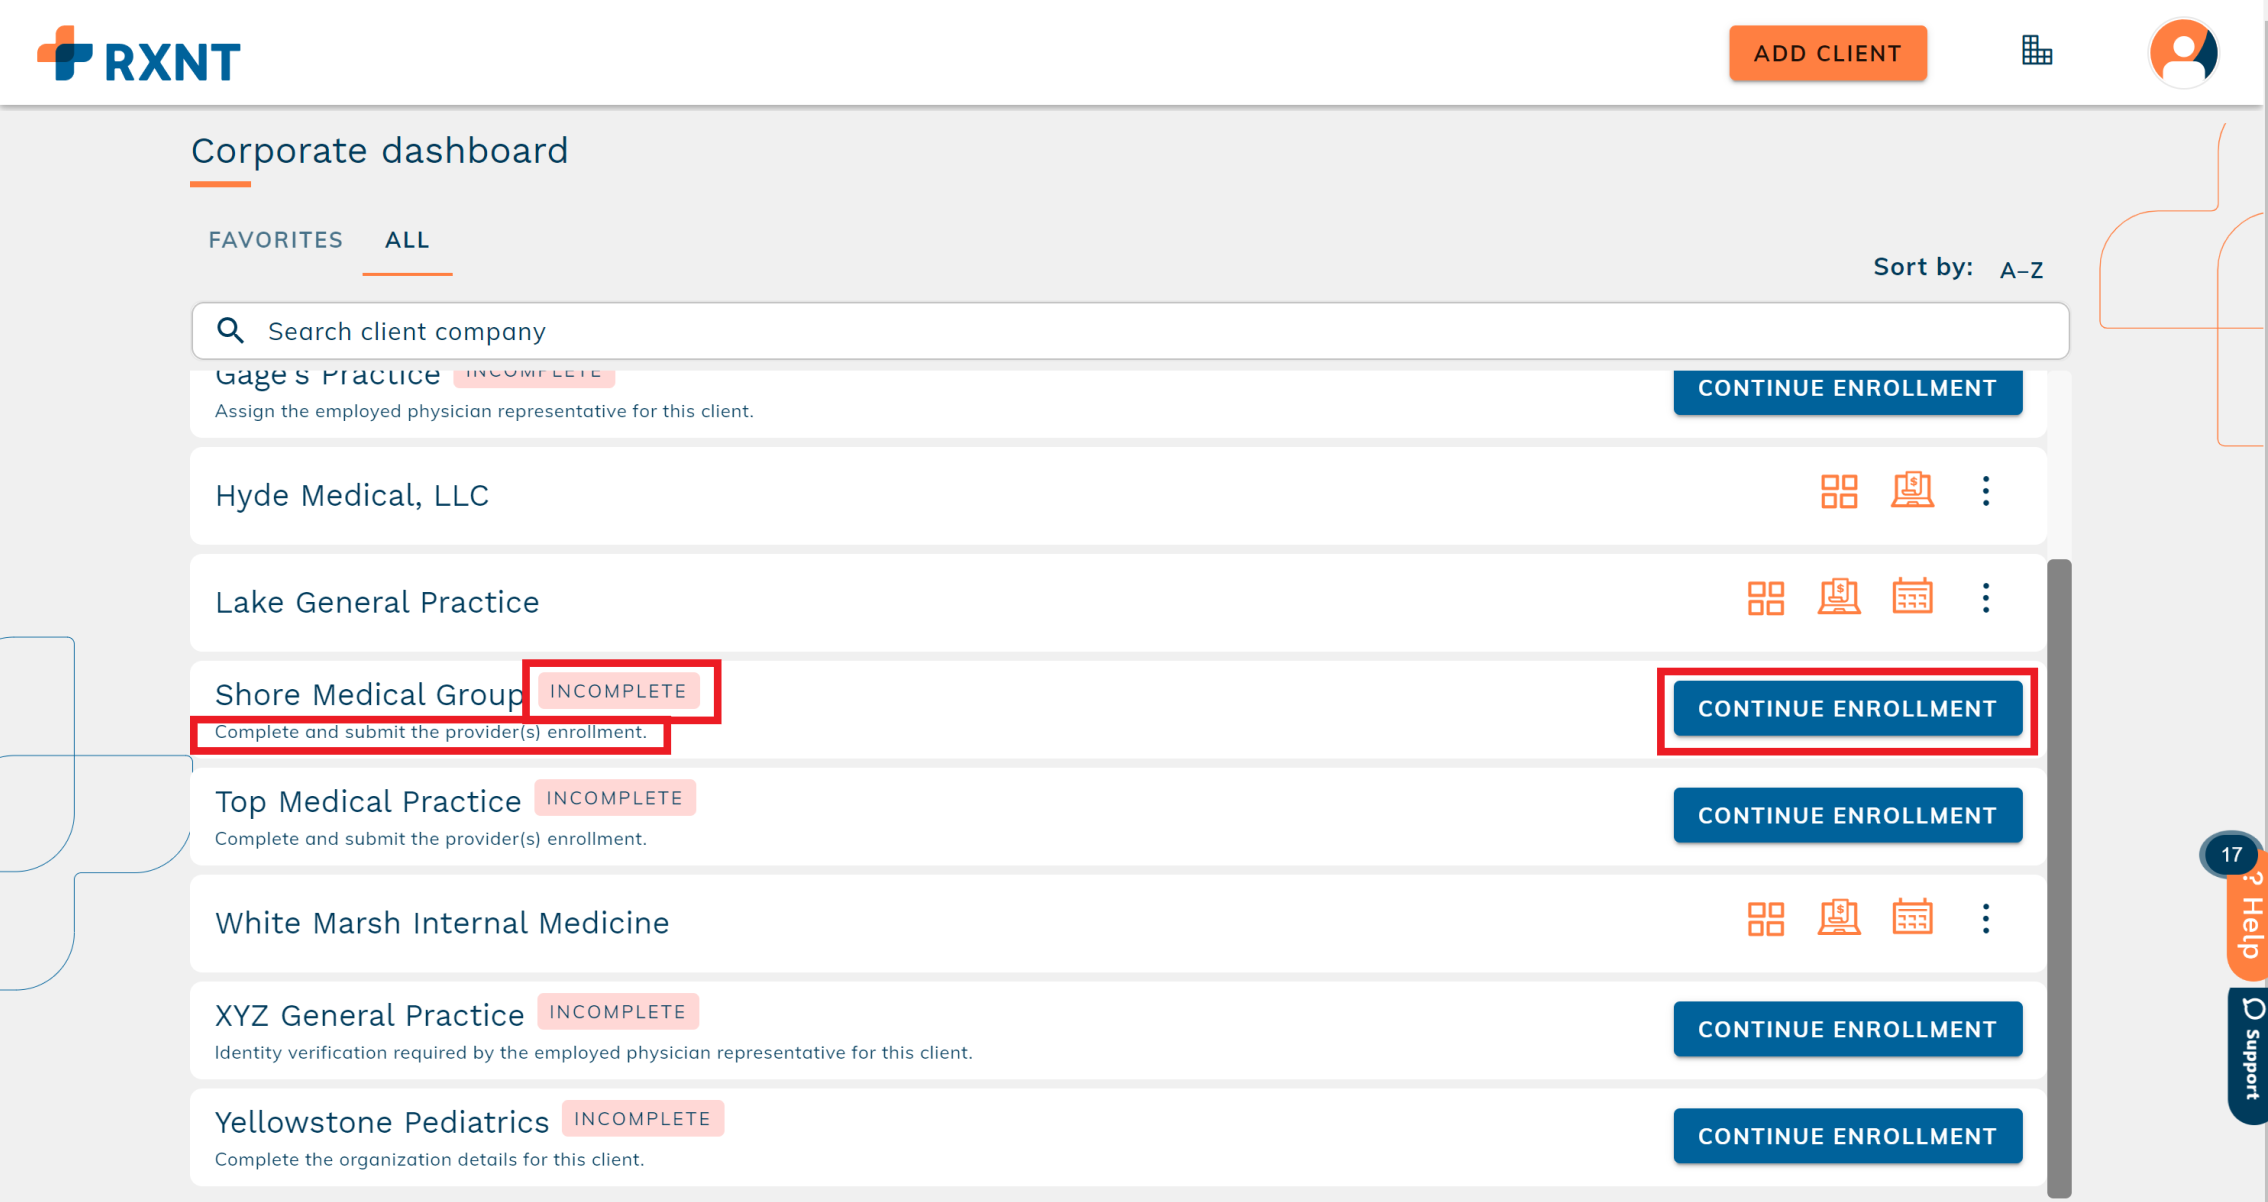Click White Marsh Internal Medicine grid icon

point(1765,919)
